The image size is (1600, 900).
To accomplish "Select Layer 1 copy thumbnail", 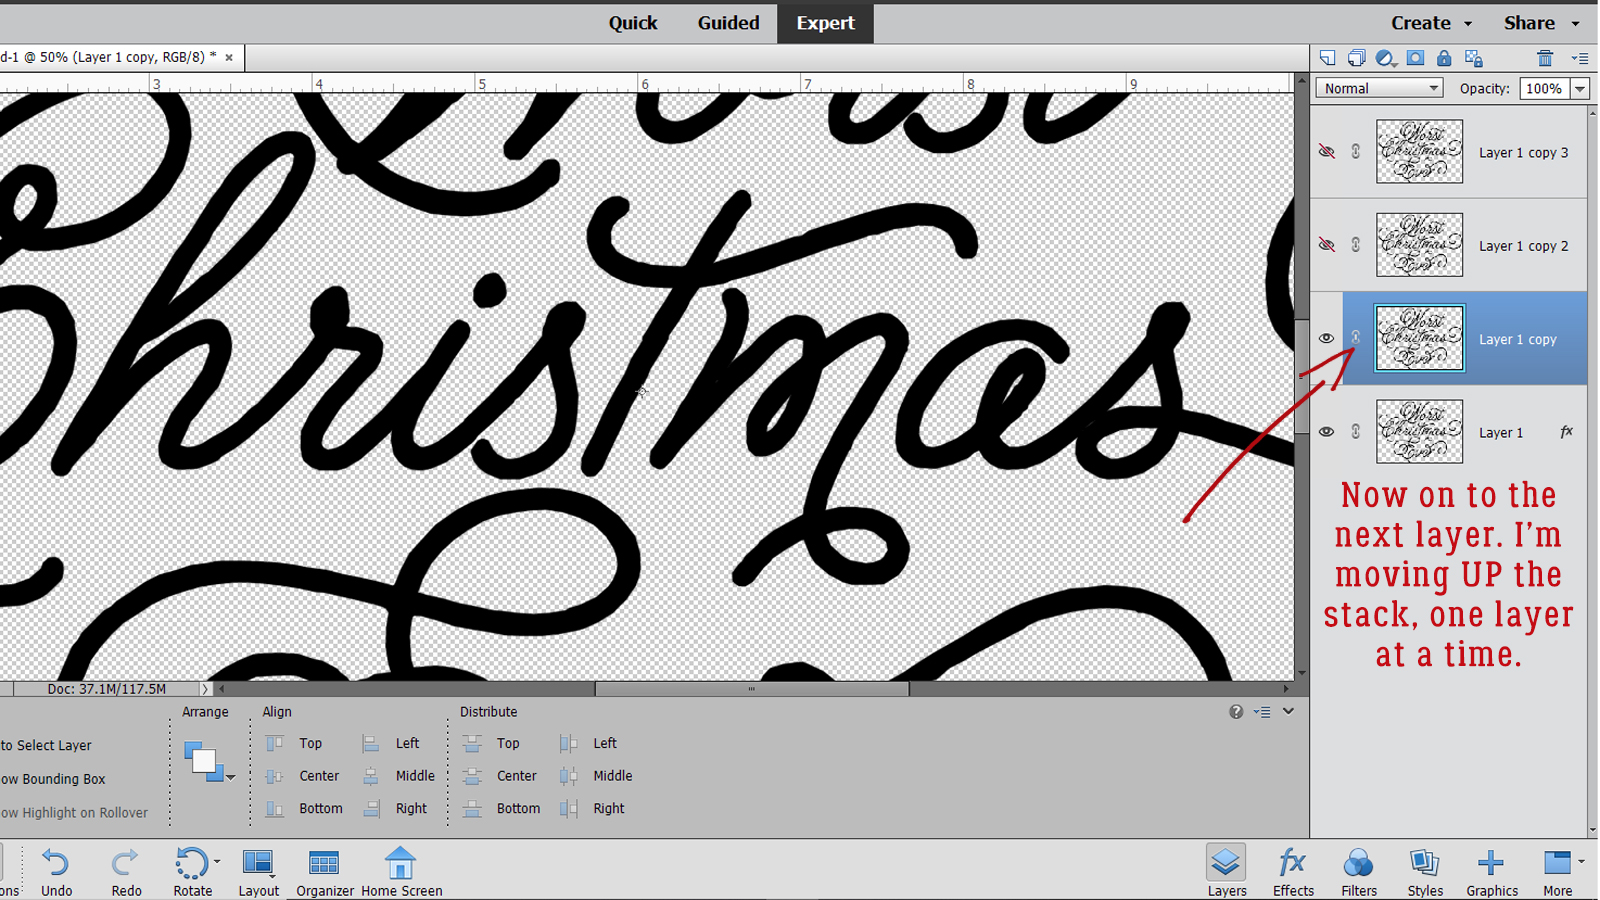I will pyautogui.click(x=1419, y=338).
